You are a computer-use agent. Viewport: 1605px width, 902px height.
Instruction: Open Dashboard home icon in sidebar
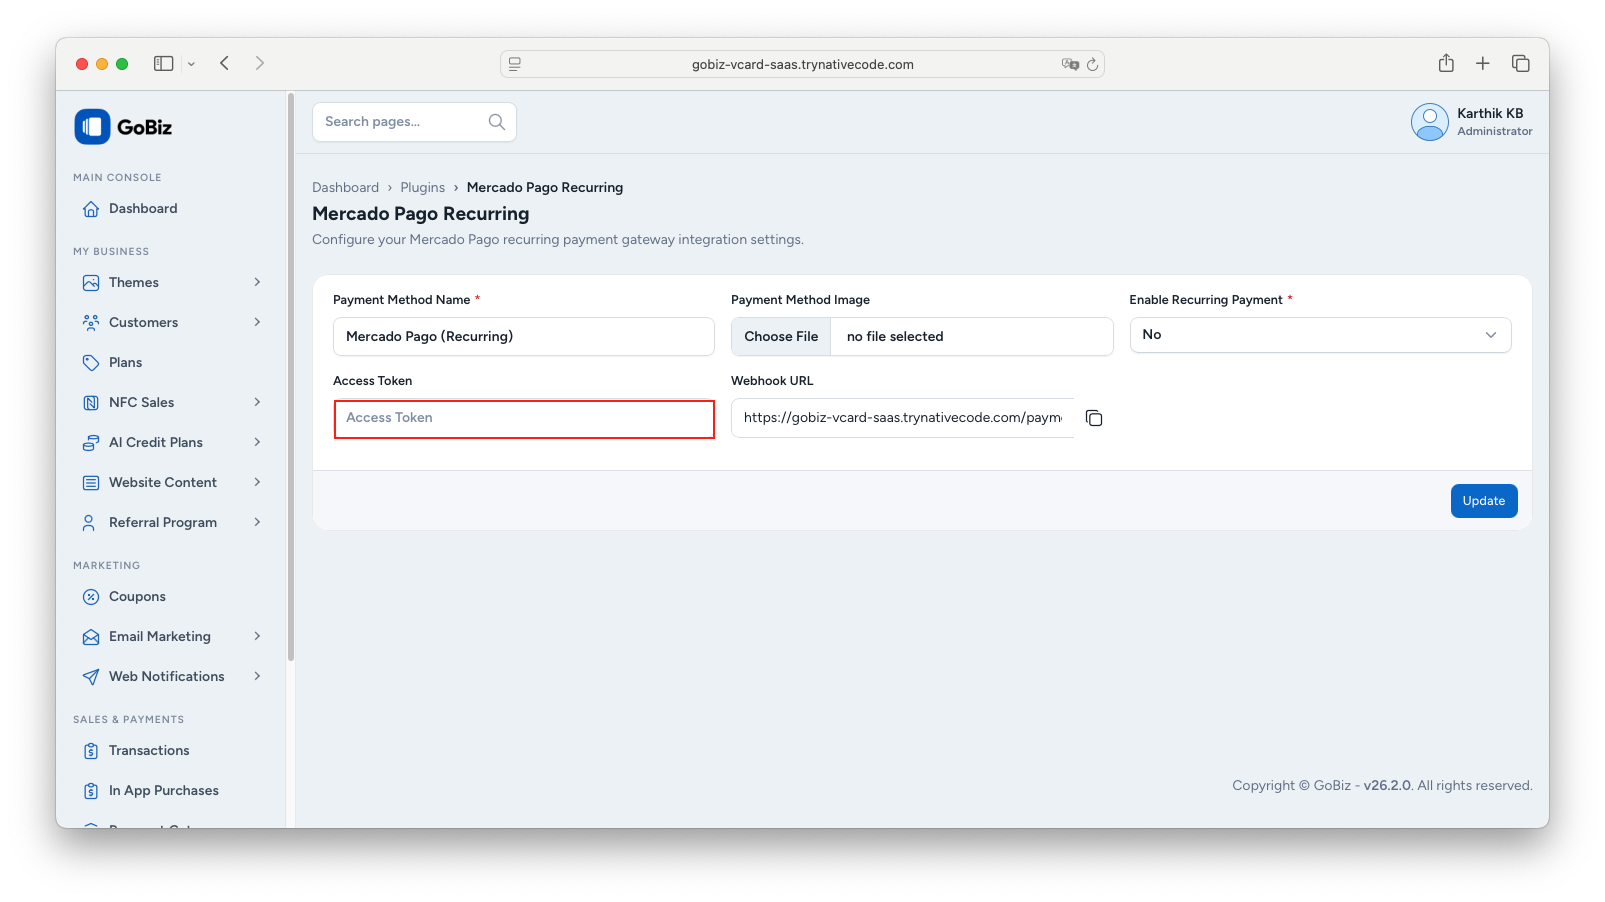pyautogui.click(x=91, y=209)
